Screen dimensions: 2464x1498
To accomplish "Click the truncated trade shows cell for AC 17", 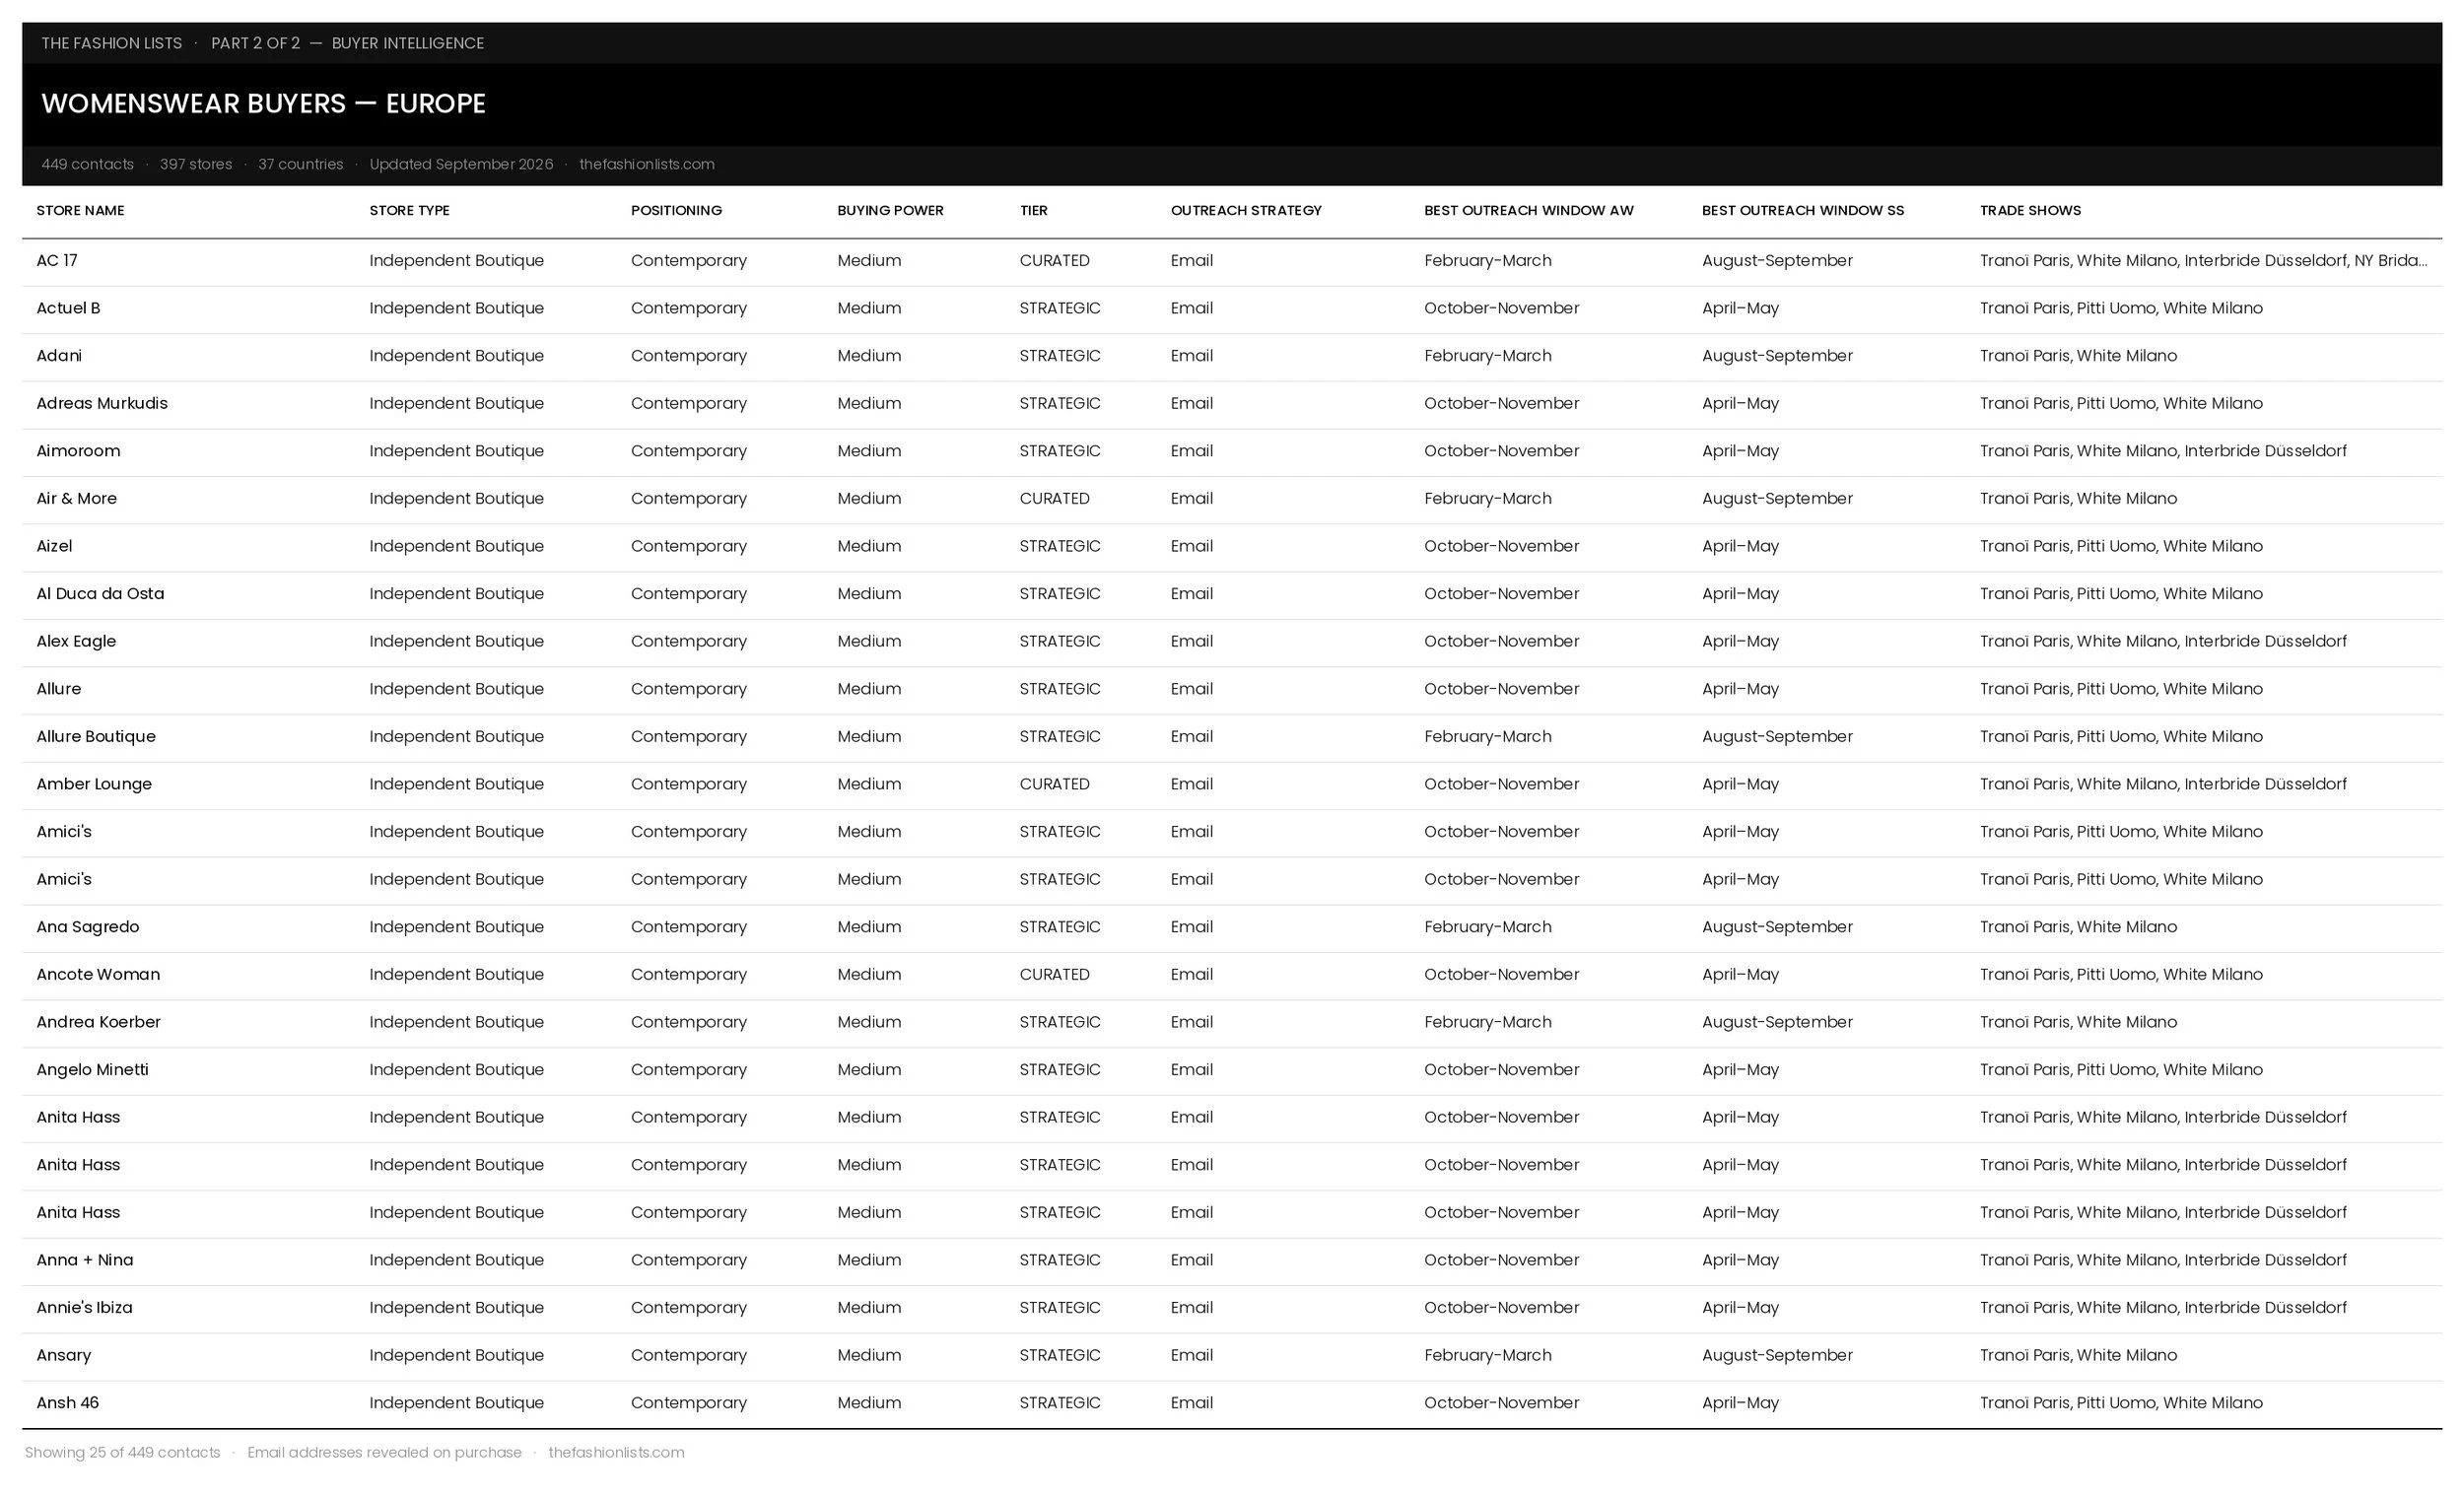I will tap(2203, 260).
